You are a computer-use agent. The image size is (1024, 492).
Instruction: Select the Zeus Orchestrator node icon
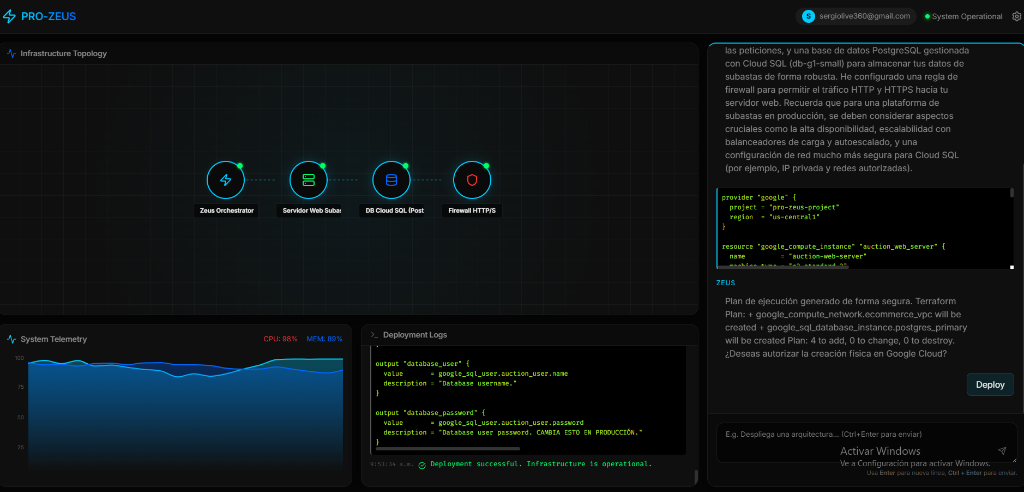click(x=225, y=180)
